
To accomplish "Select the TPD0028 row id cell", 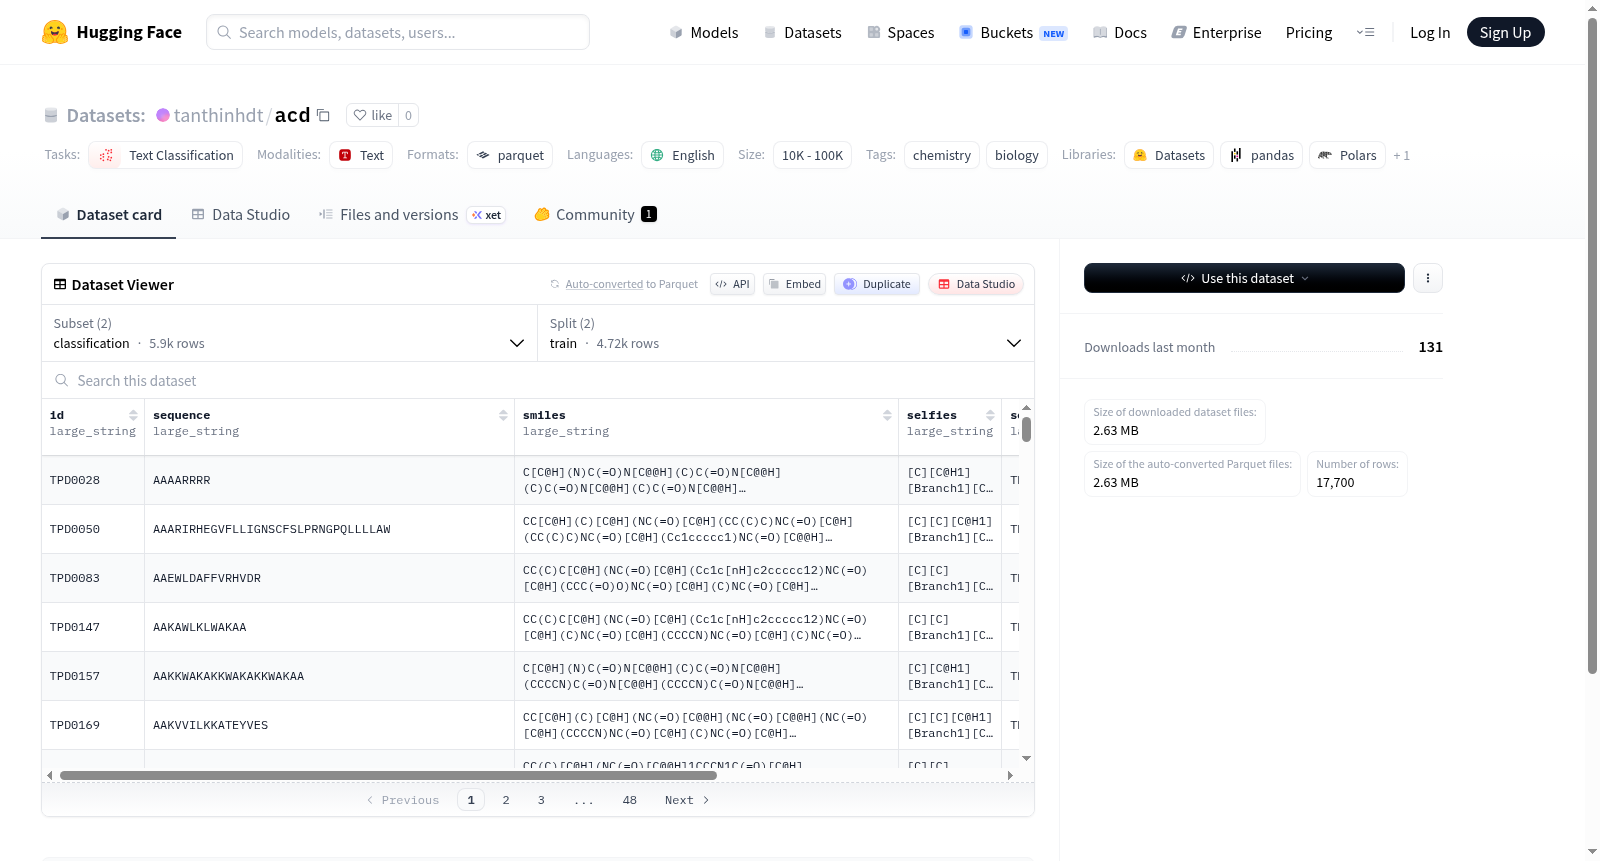I will click(x=93, y=480).
